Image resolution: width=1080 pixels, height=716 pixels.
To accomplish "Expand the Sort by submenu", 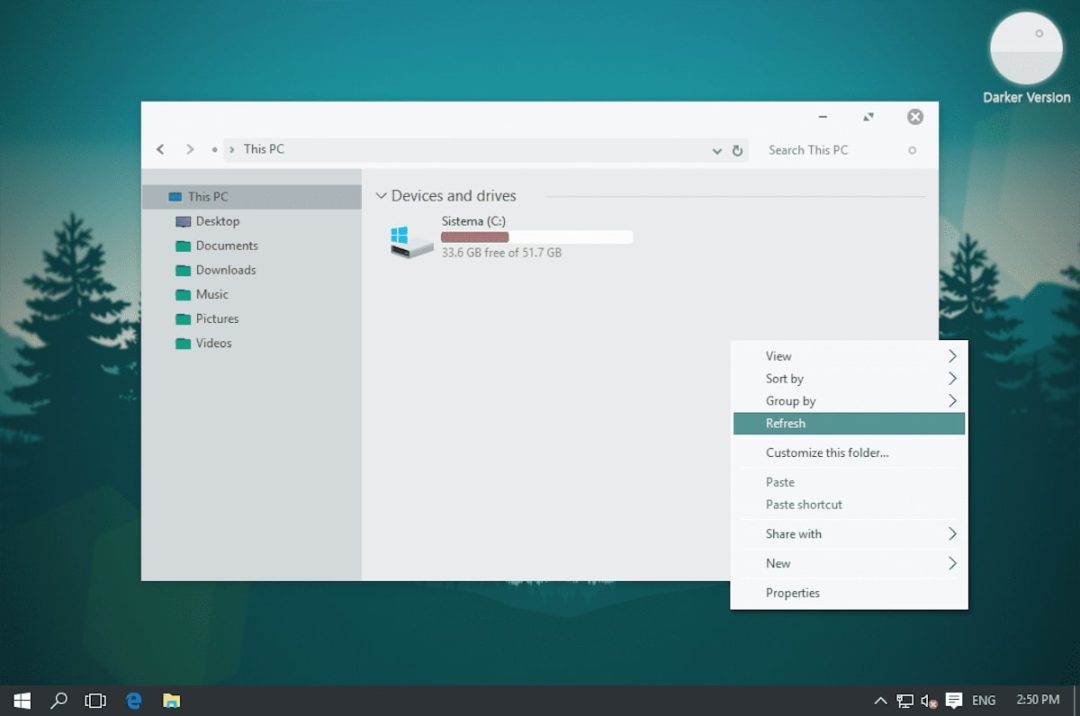I will tap(784, 378).
